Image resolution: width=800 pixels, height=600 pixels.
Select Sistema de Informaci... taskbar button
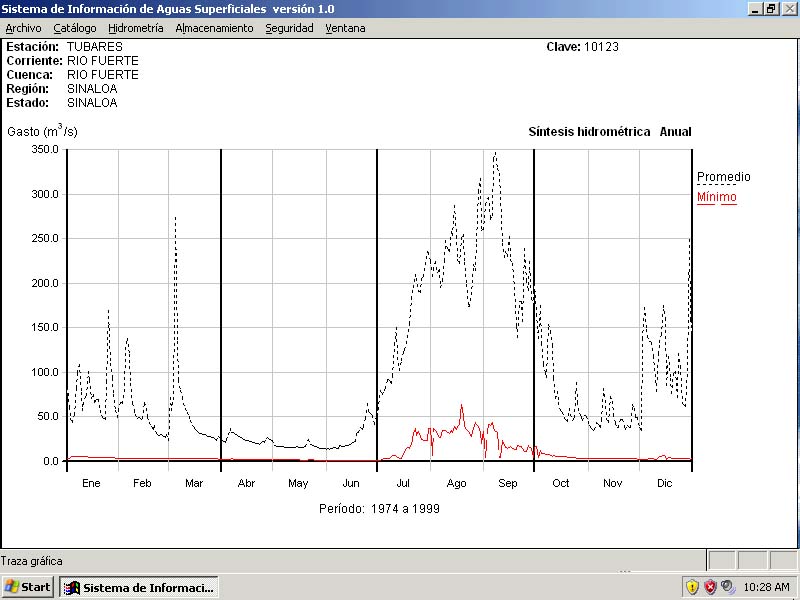click(139, 587)
